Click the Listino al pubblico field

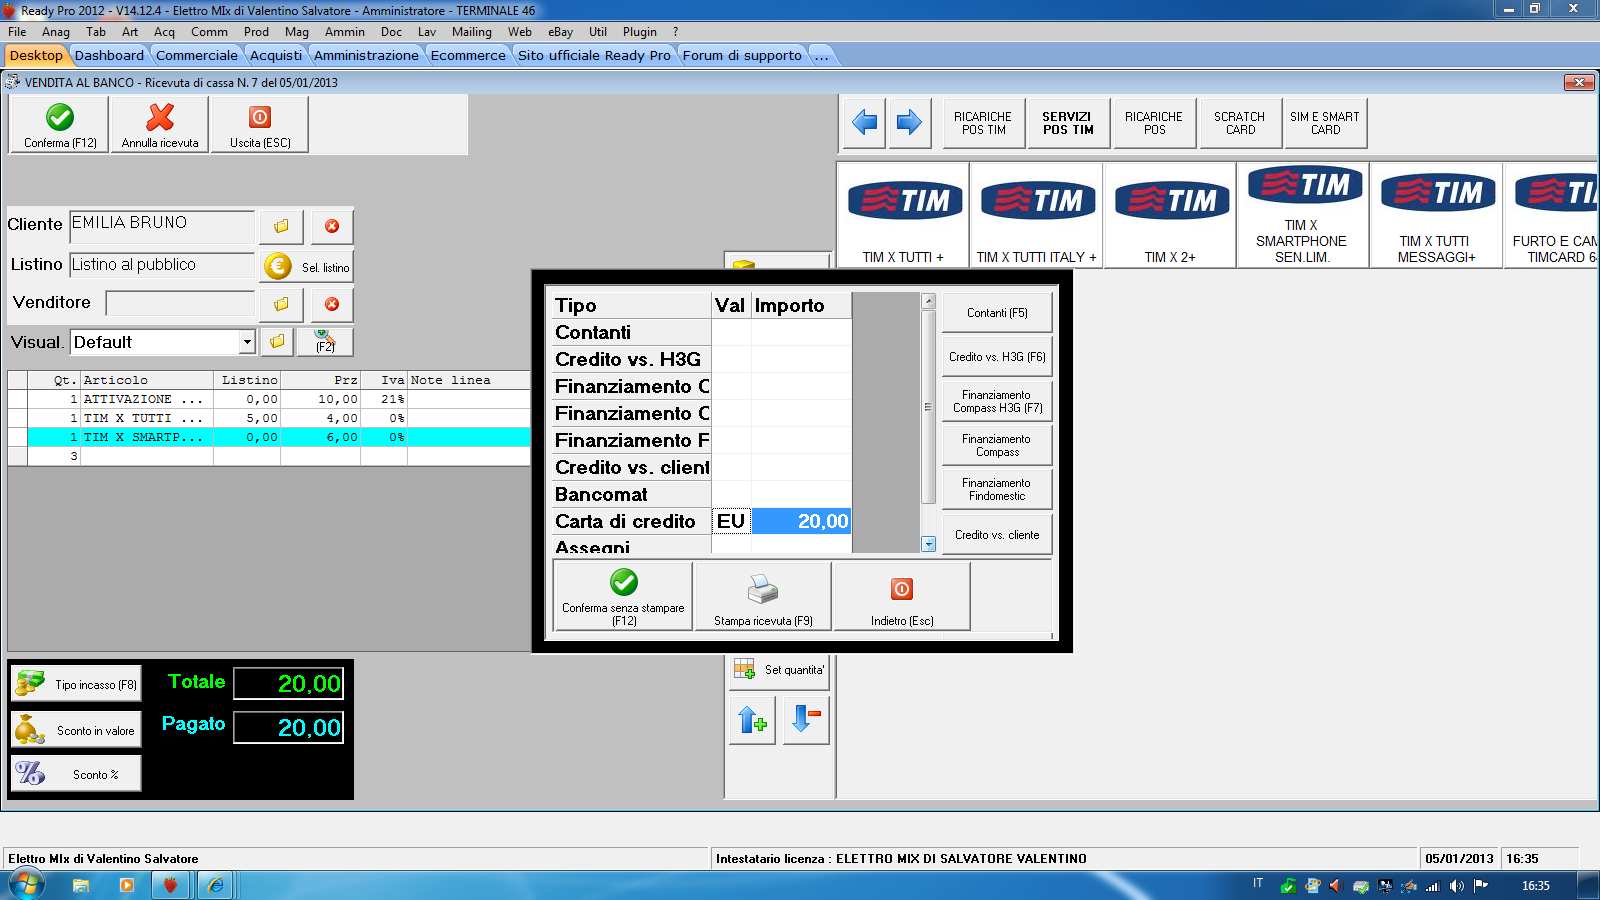tap(162, 265)
